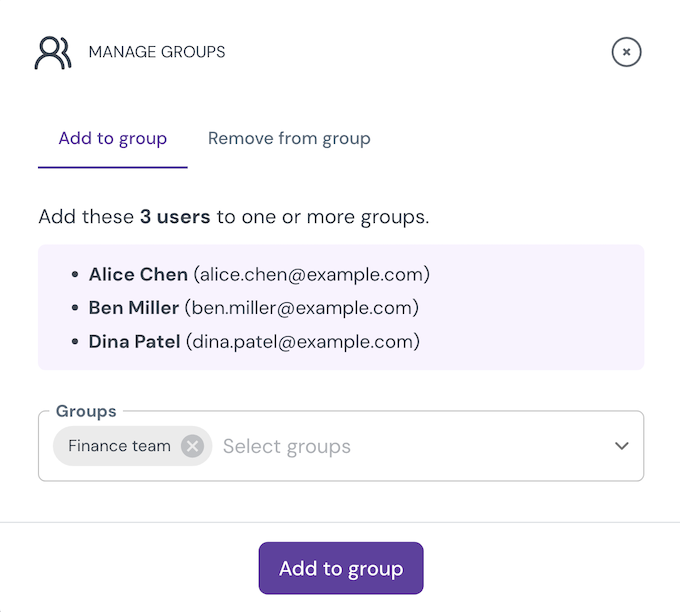Click the Alice Chen list entry
The width and height of the screenshot is (680, 612).
click(x=259, y=275)
